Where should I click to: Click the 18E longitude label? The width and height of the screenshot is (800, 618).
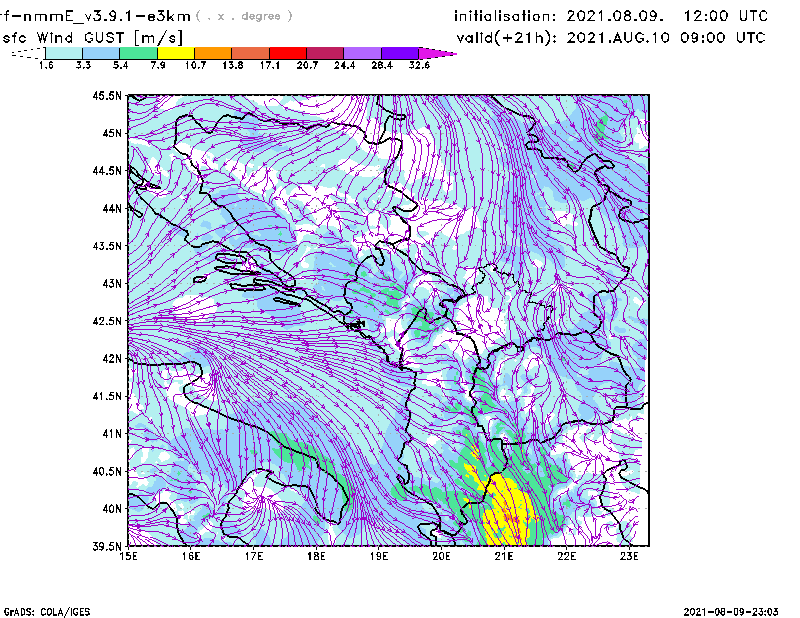coord(316,556)
